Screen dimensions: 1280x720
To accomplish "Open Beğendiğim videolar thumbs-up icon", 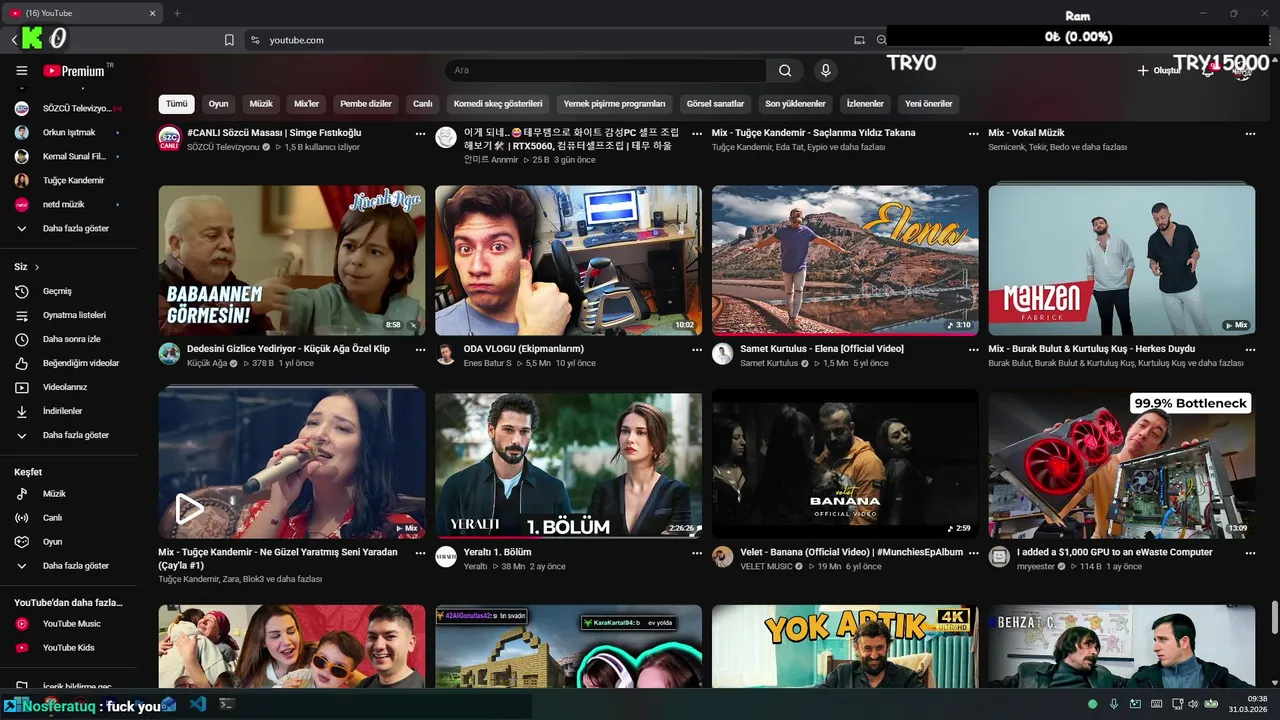I will 21,363.
